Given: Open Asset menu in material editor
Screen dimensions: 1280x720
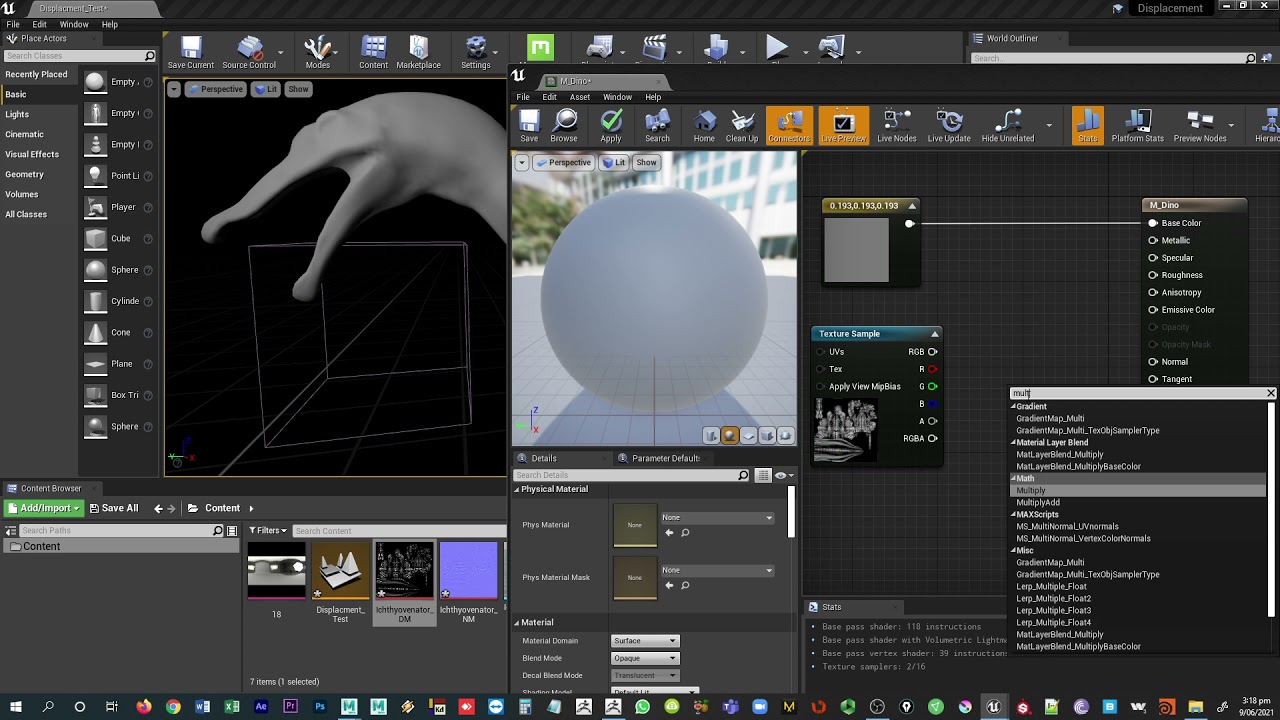Looking at the screenshot, I should [x=580, y=97].
